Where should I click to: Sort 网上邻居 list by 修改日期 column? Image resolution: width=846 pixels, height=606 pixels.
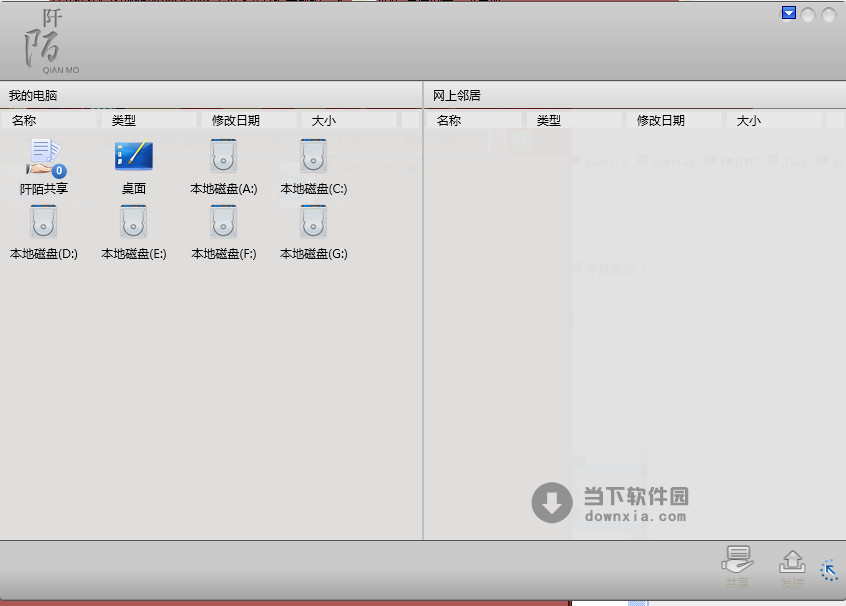[x=661, y=120]
